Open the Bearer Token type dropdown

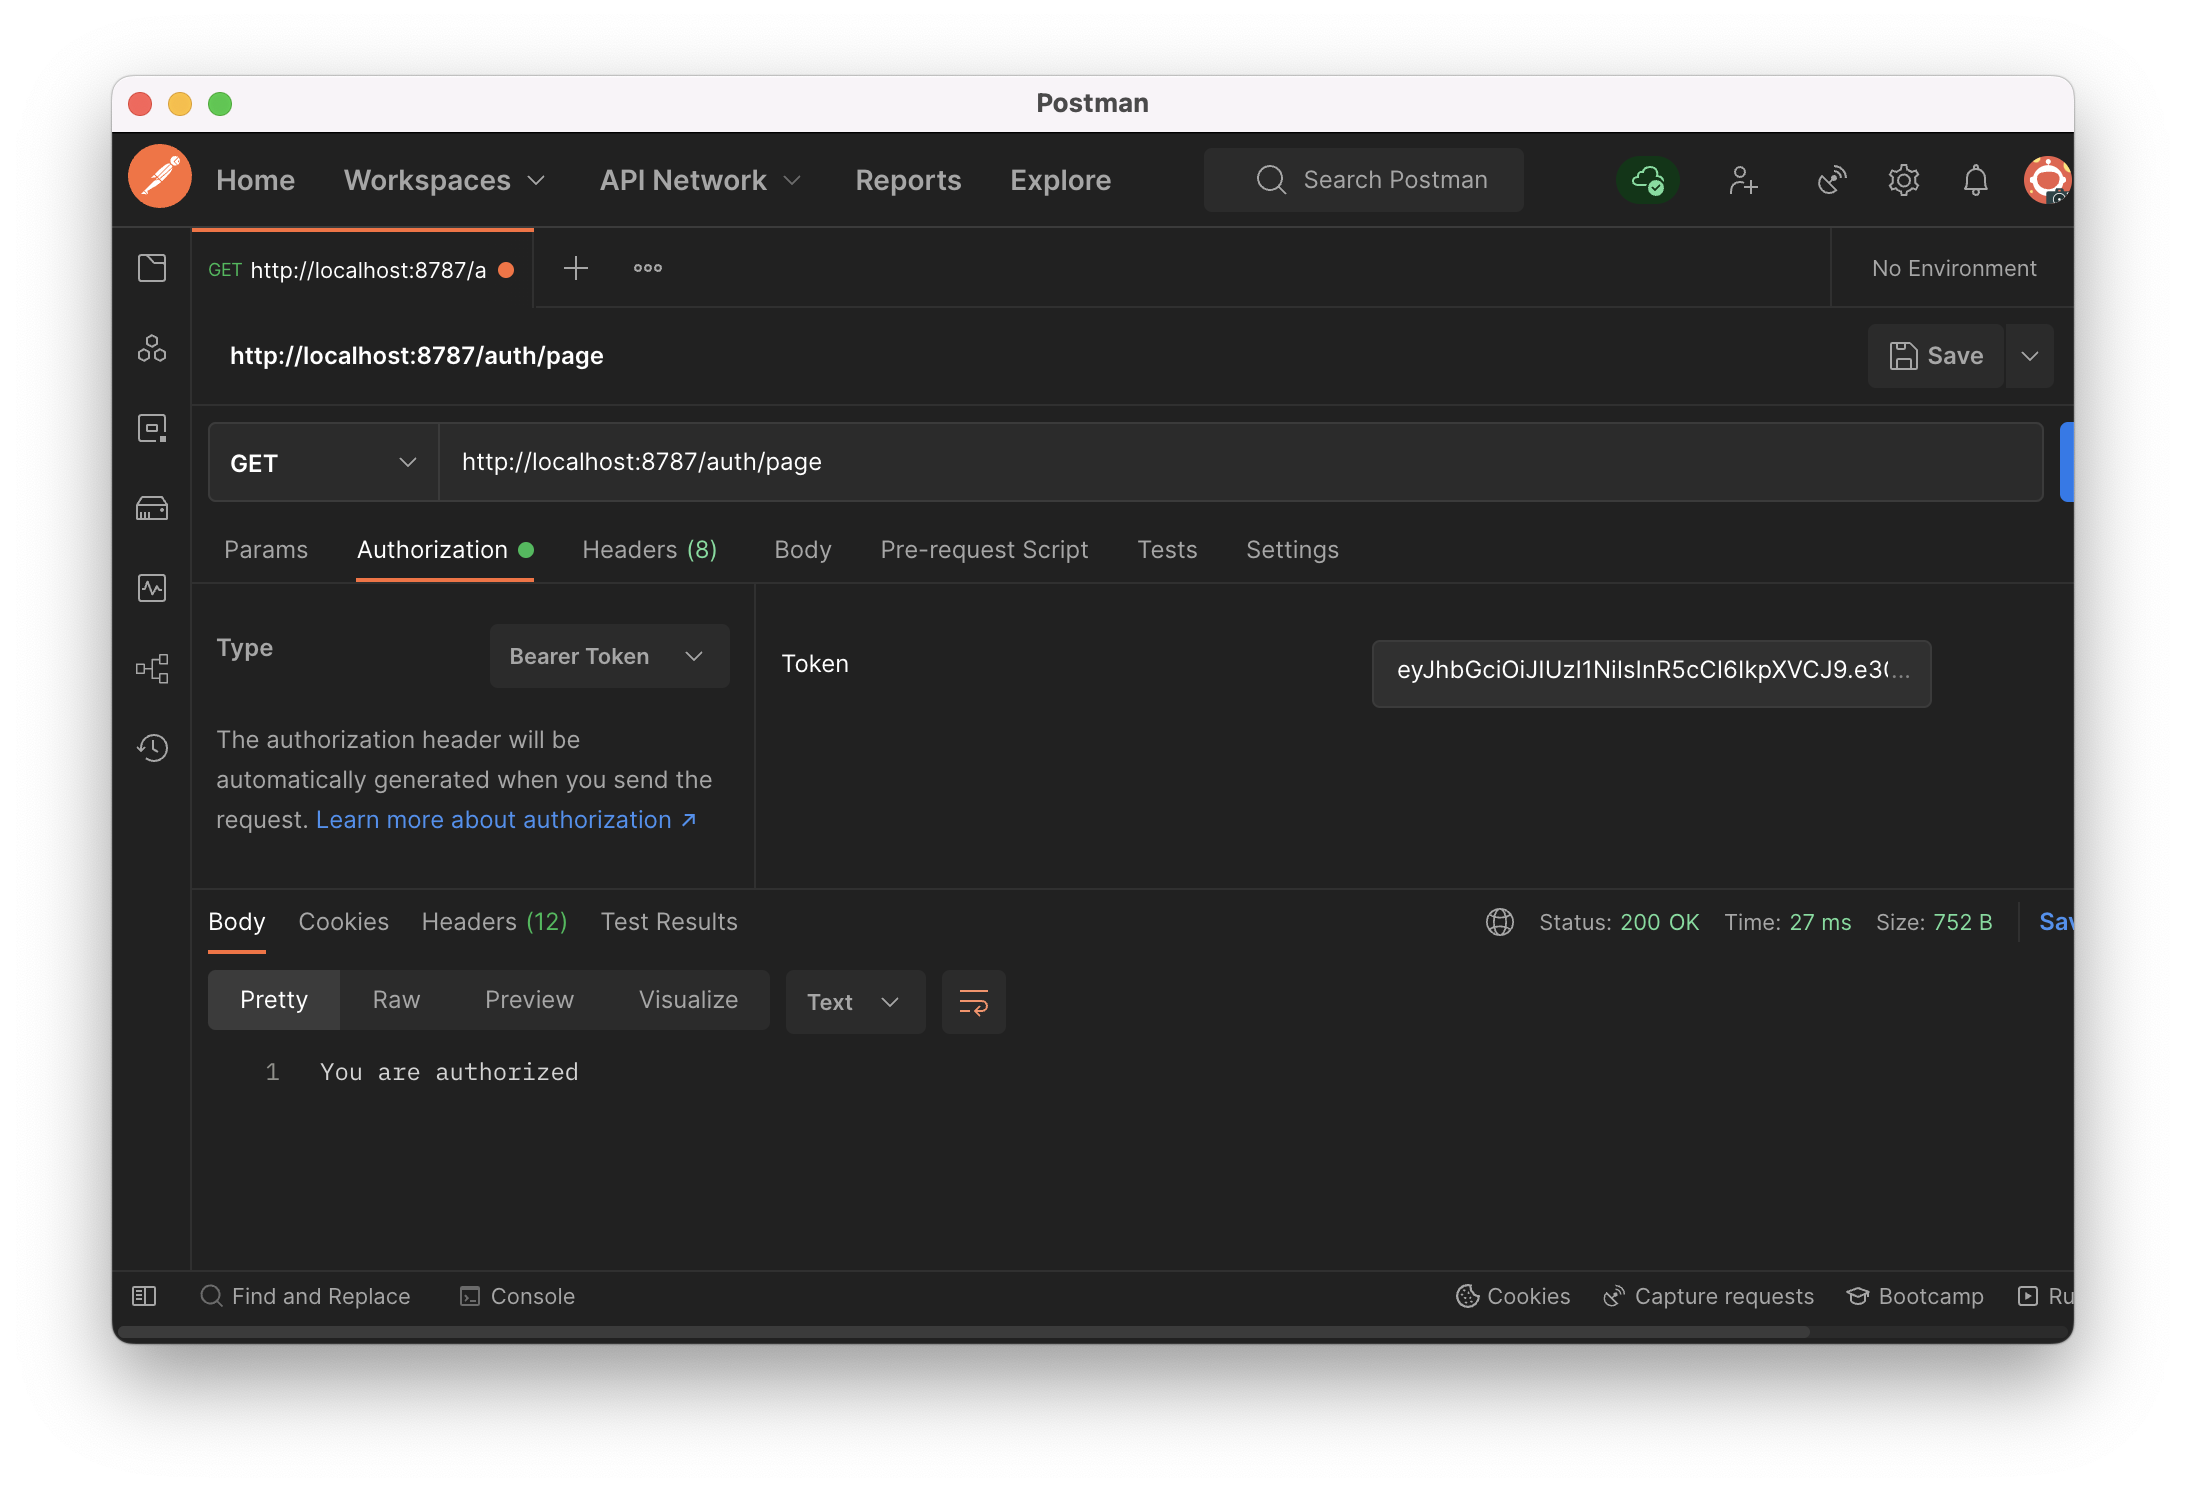click(x=608, y=656)
